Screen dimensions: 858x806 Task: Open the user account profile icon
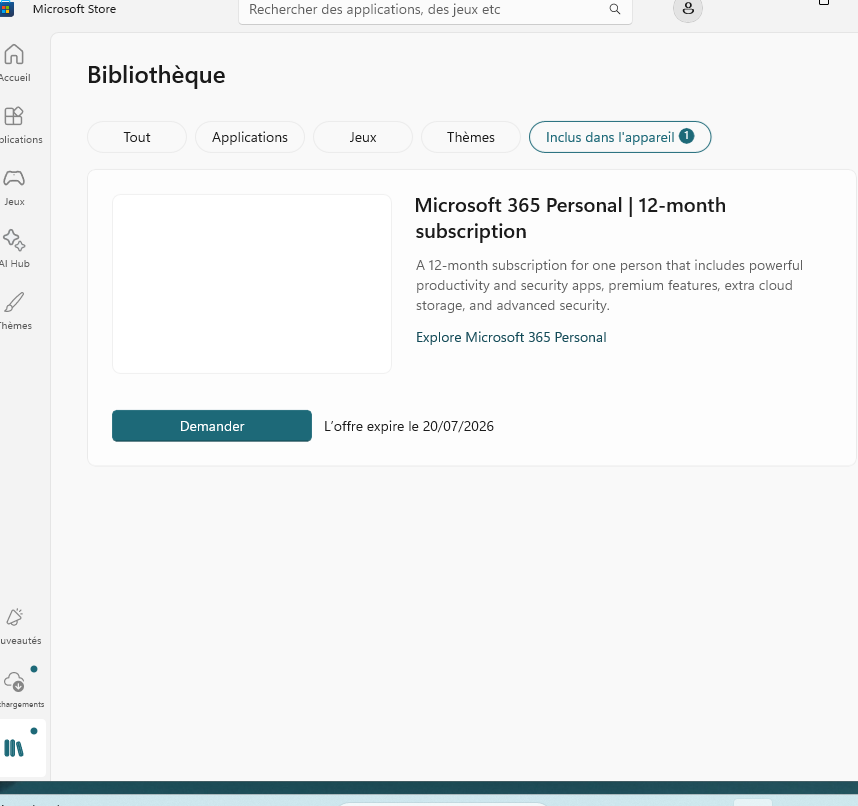pos(688,9)
